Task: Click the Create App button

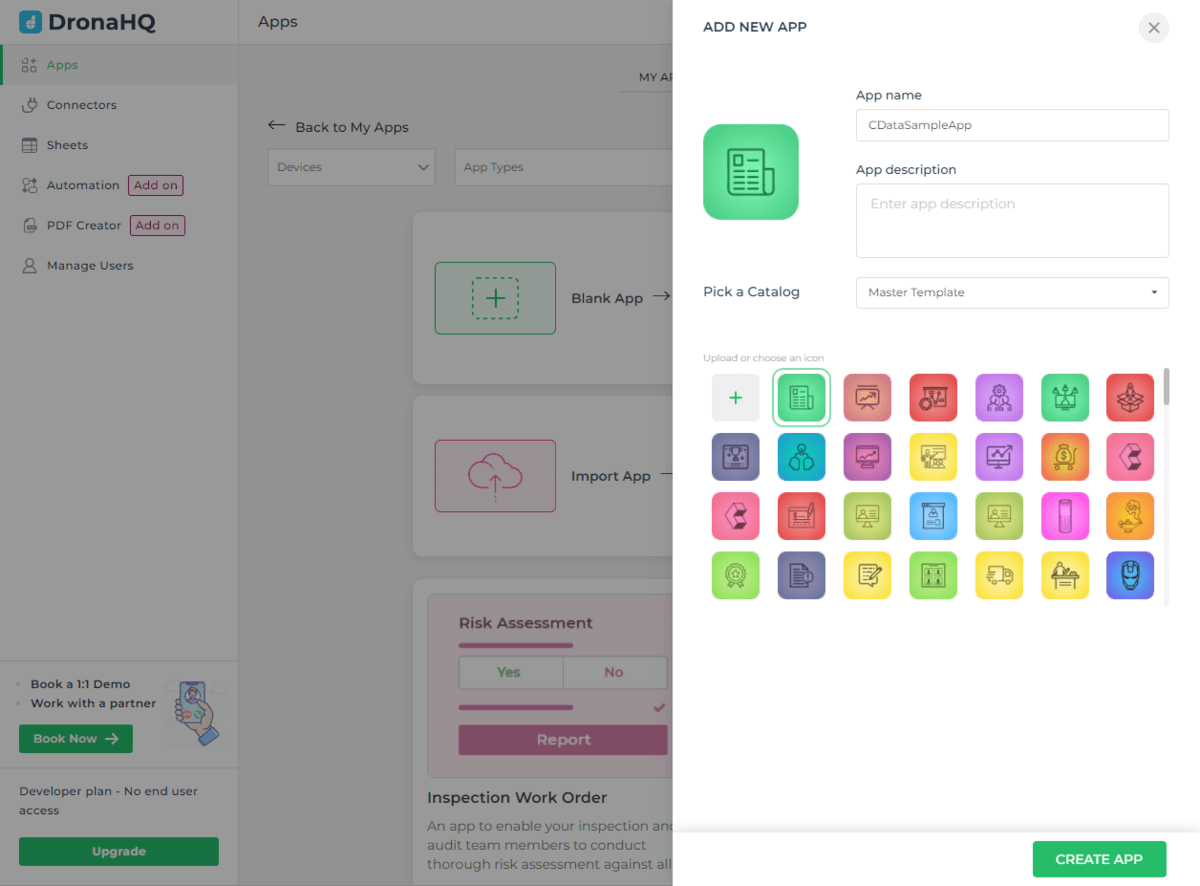Action: (x=1098, y=859)
